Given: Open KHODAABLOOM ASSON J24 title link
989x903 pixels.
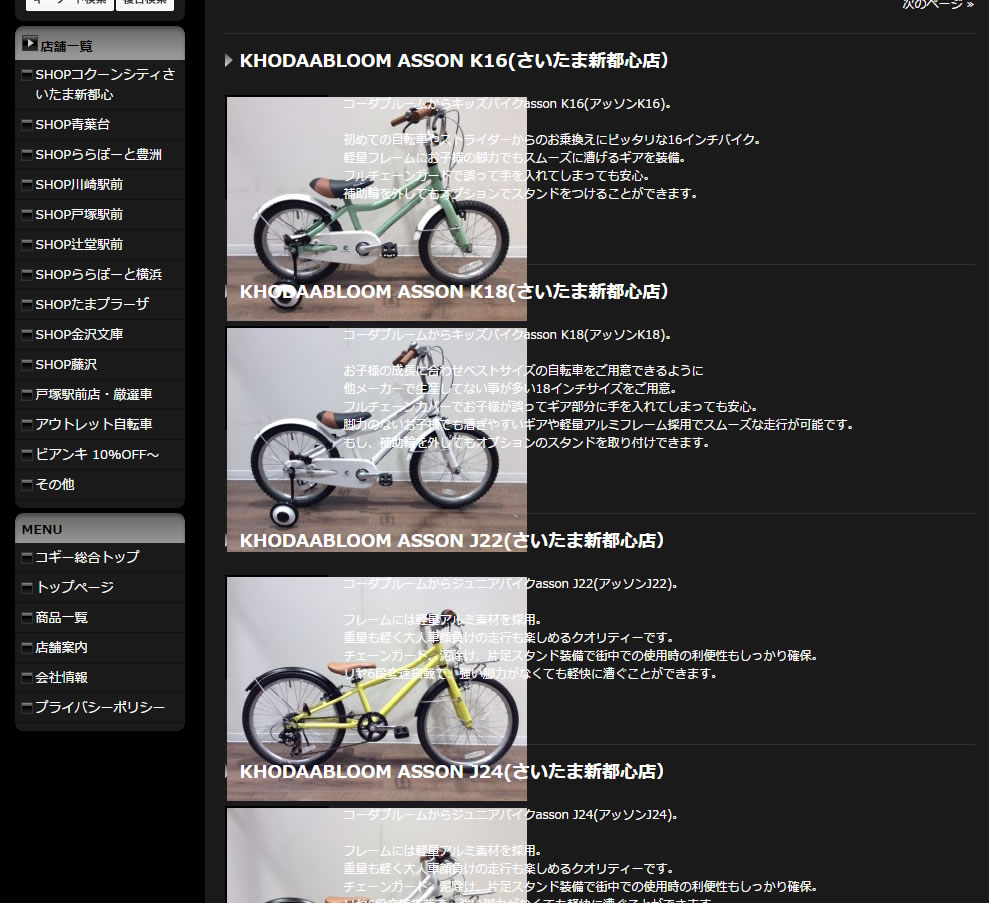Looking at the screenshot, I should [452, 771].
